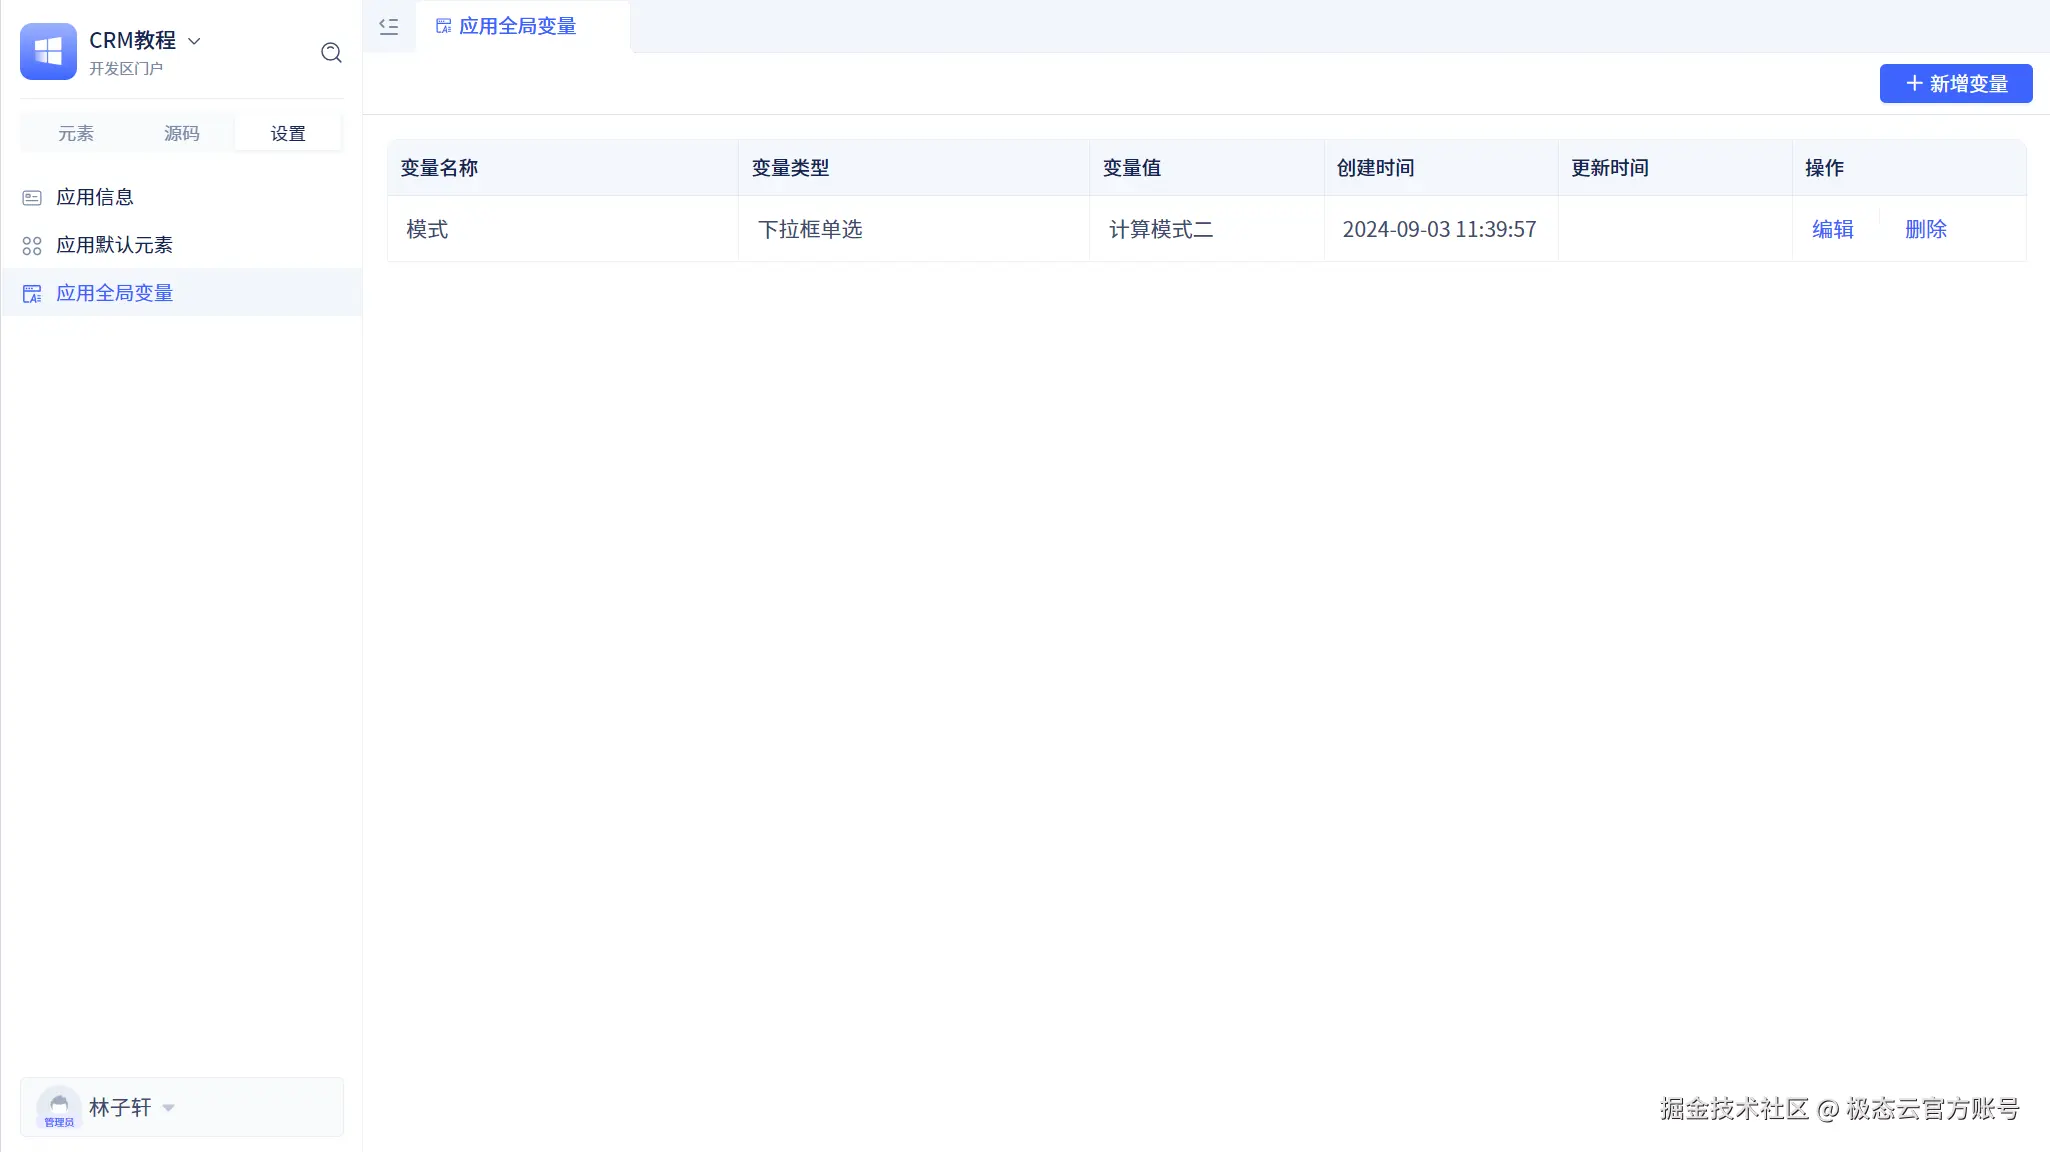Expand the CRM教程 app switcher chevron

[195, 41]
